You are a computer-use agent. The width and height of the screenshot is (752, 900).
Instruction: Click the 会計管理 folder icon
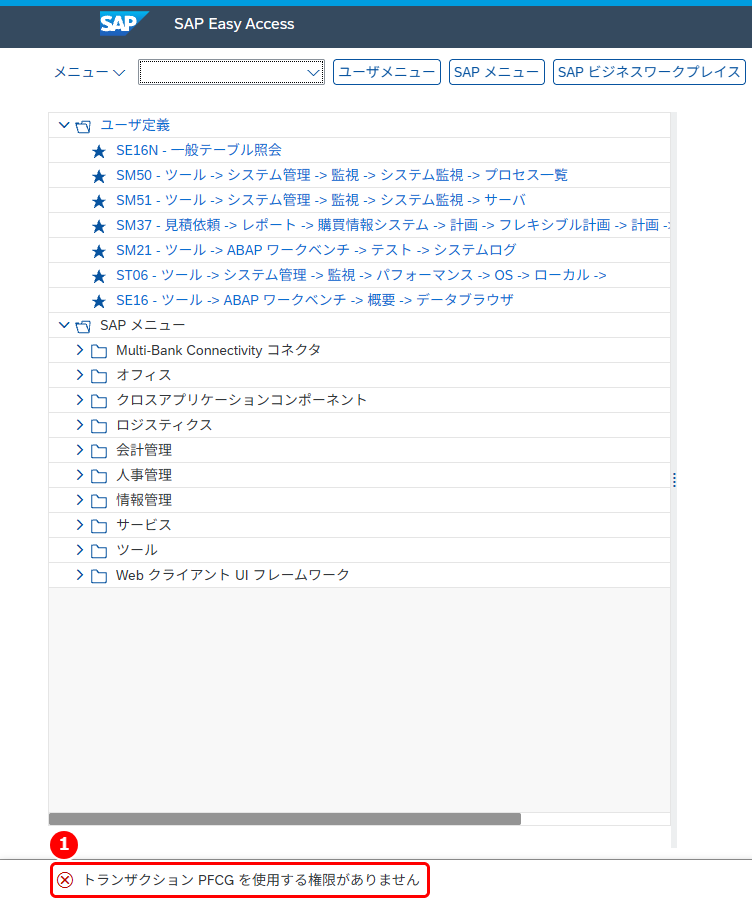(x=99, y=451)
